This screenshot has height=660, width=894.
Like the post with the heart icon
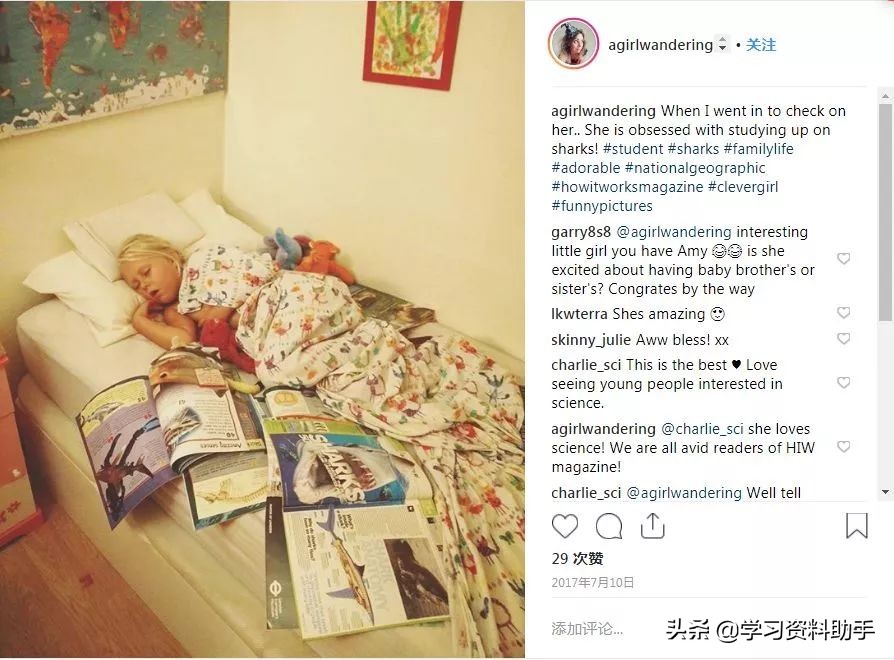[x=565, y=525]
